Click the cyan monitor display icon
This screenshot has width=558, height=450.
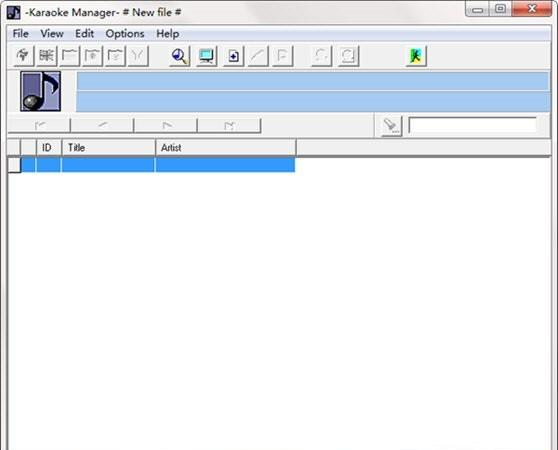click(x=206, y=56)
